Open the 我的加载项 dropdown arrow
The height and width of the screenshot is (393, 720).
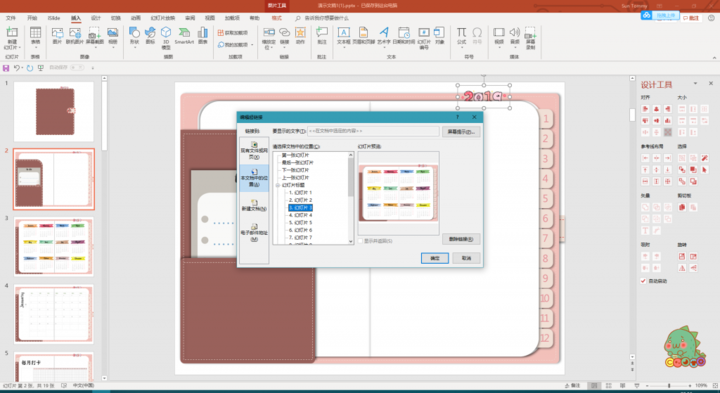[x=252, y=45]
